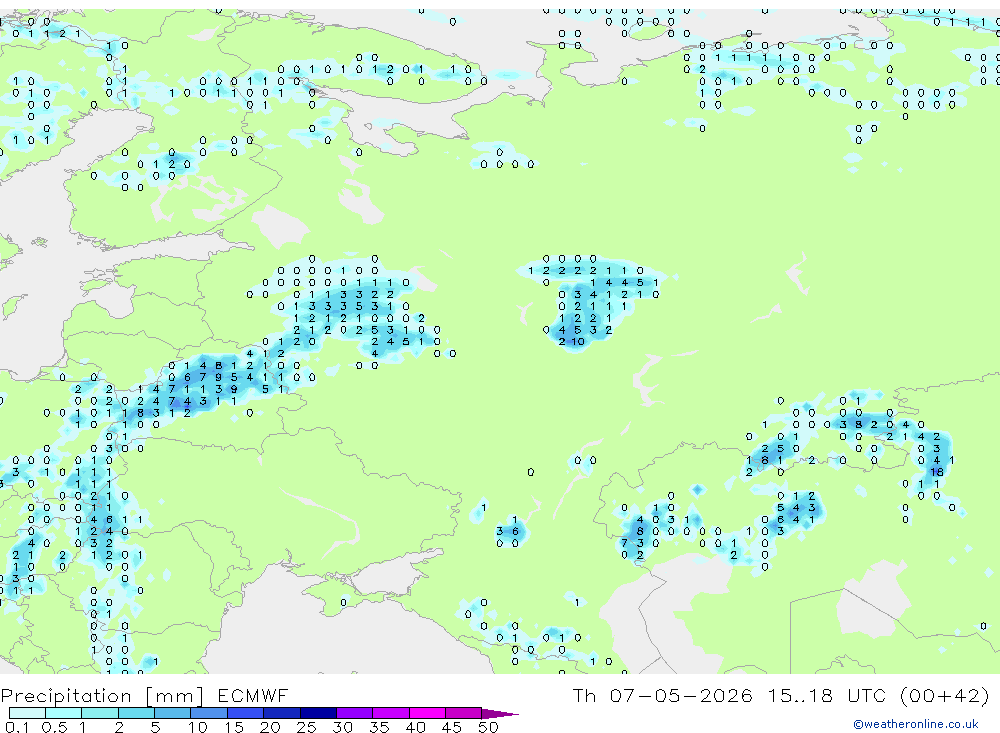Click the legend scale label '40'
The image size is (1000, 733).
click(415, 727)
